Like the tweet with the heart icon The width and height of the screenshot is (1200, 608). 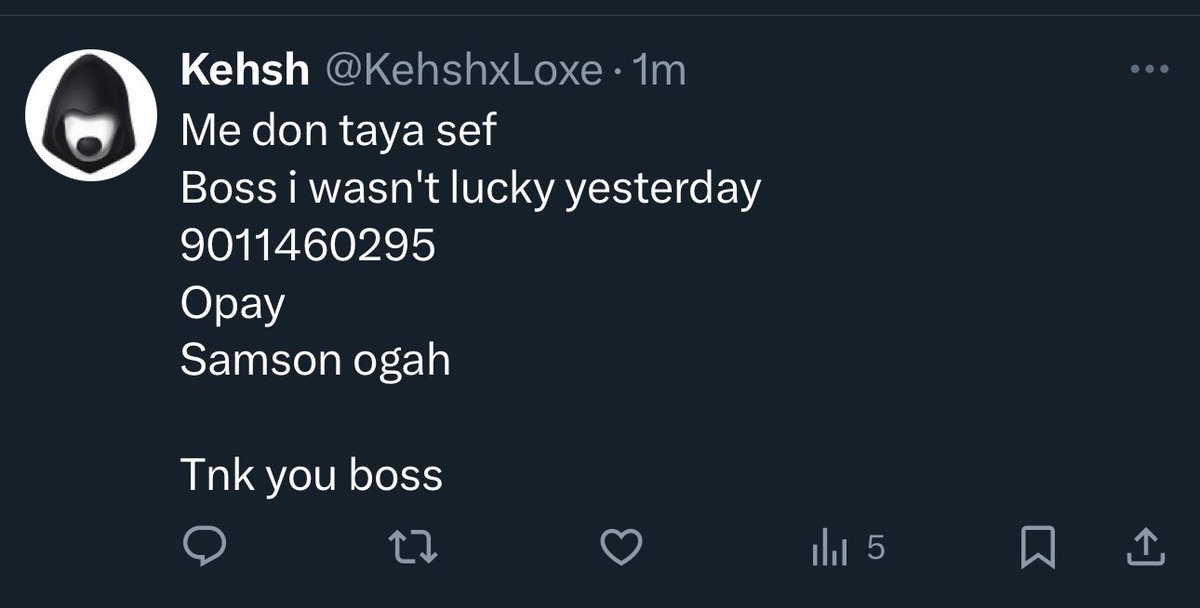(621, 547)
